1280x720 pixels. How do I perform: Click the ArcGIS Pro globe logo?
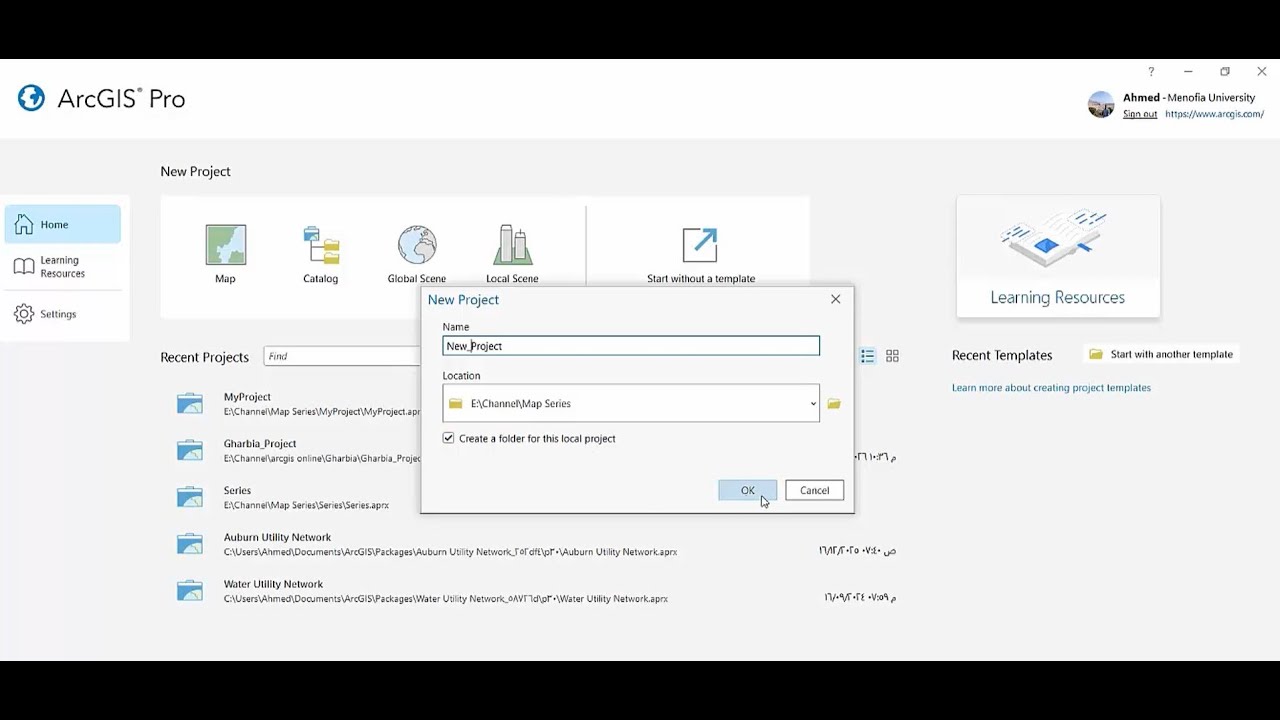pos(31,98)
